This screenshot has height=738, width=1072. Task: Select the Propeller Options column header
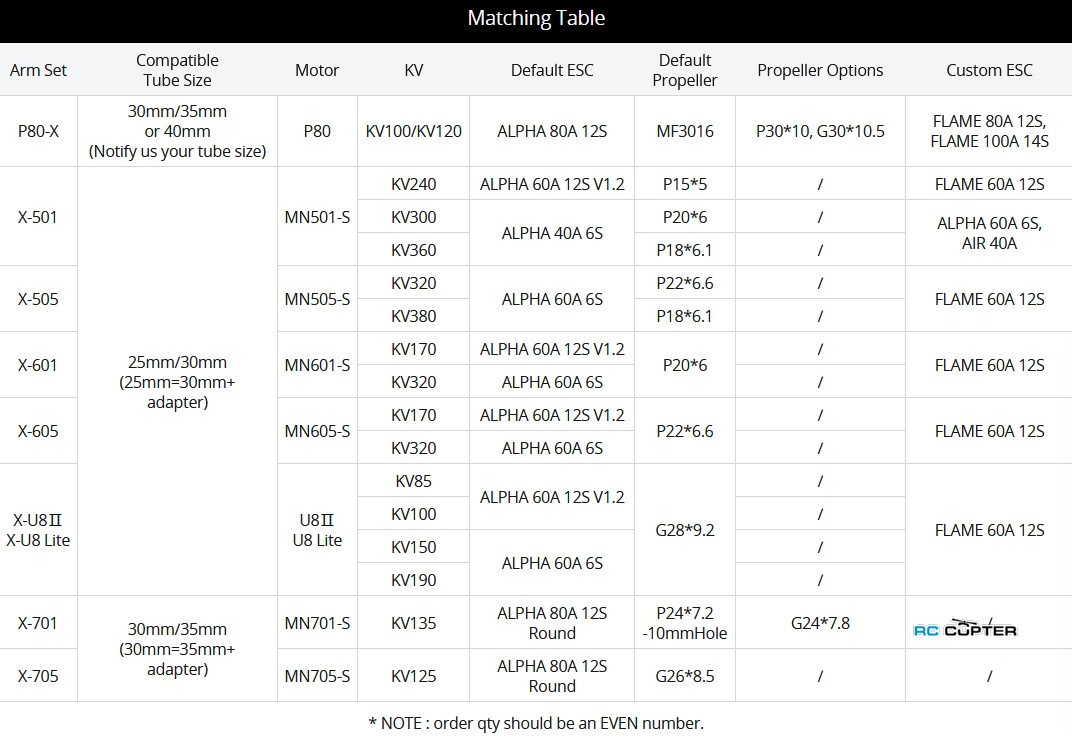pyautogui.click(x=820, y=70)
